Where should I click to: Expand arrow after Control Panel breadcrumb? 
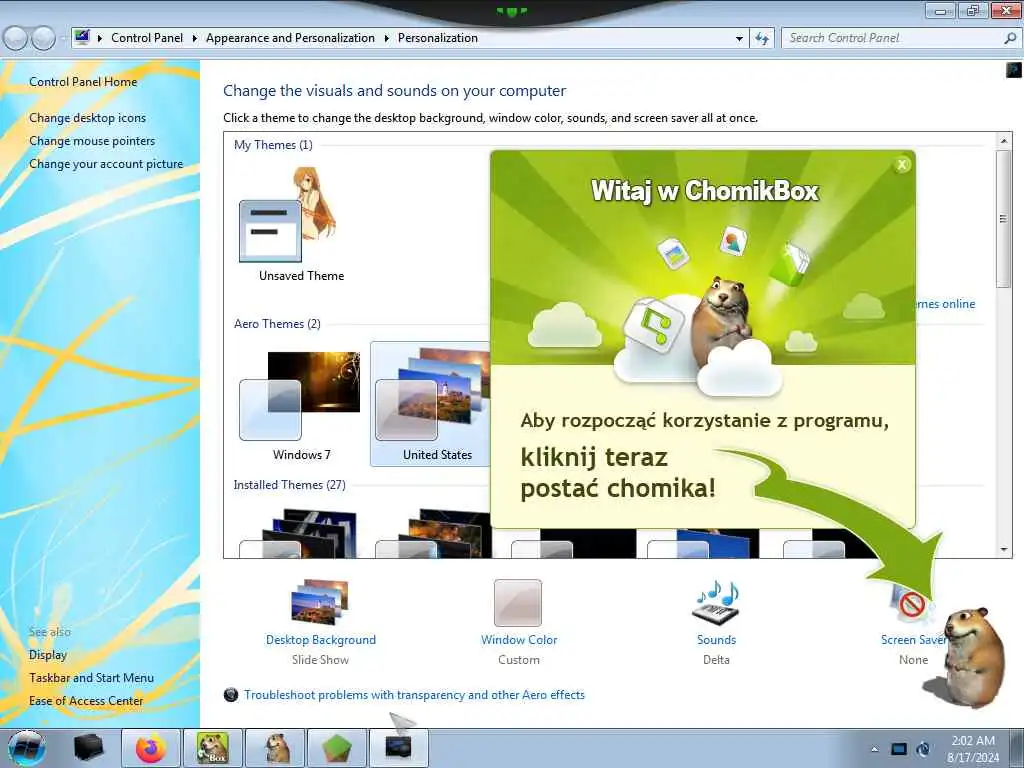pos(195,39)
